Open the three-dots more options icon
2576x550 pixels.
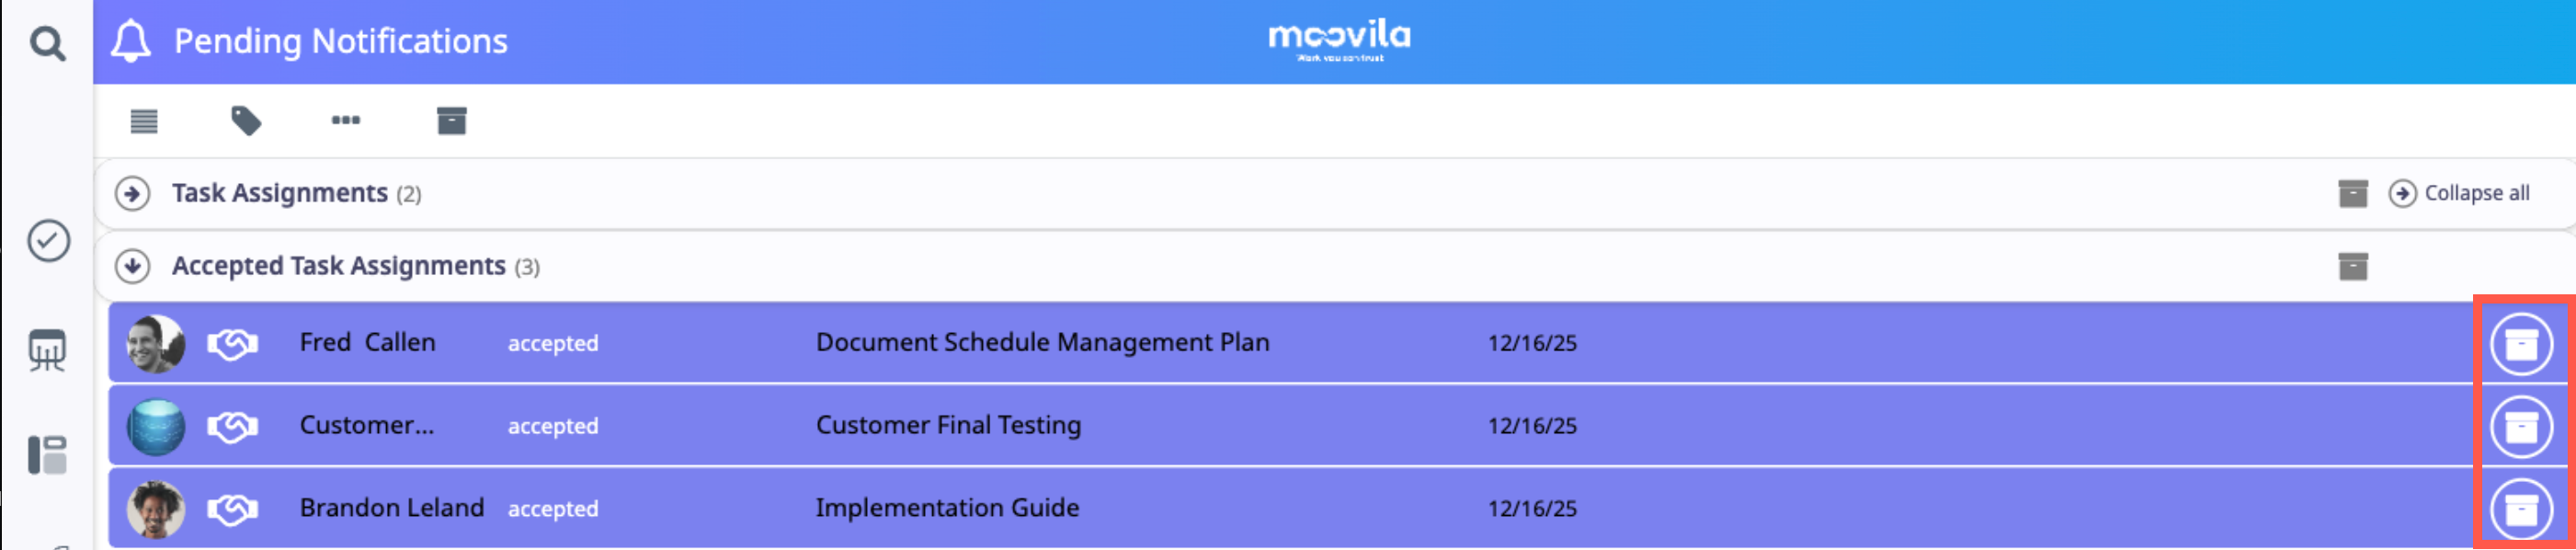[346, 121]
